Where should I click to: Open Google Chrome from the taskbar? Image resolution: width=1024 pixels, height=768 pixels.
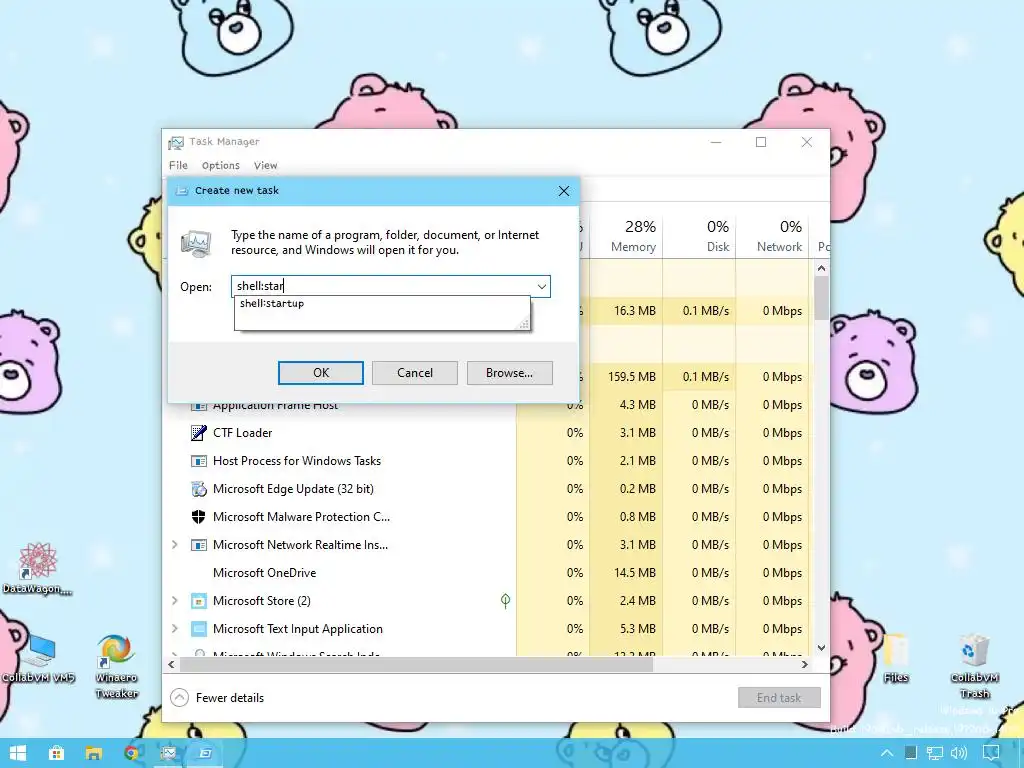131,753
